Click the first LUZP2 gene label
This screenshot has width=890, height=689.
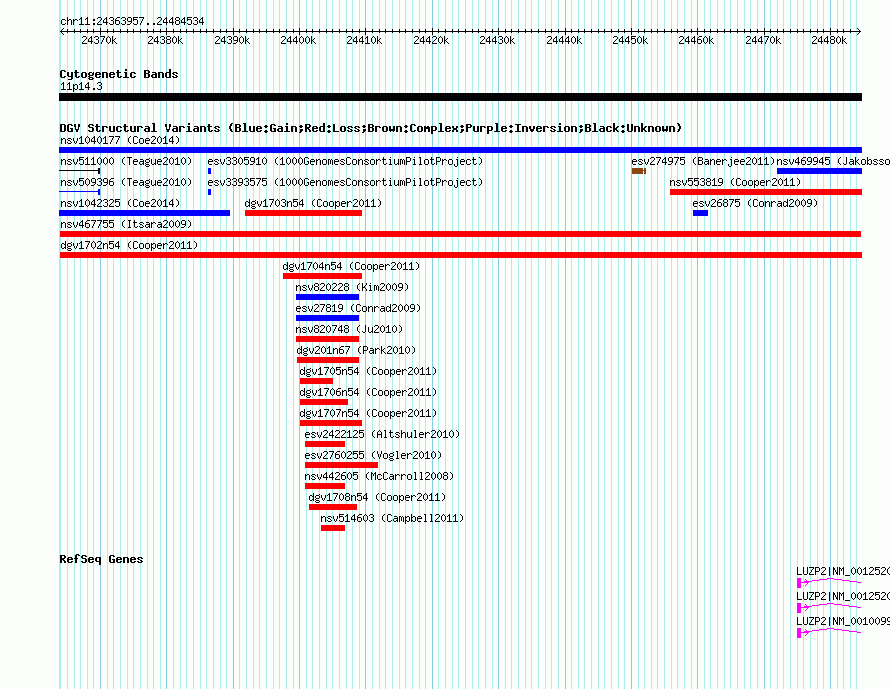coord(842,572)
